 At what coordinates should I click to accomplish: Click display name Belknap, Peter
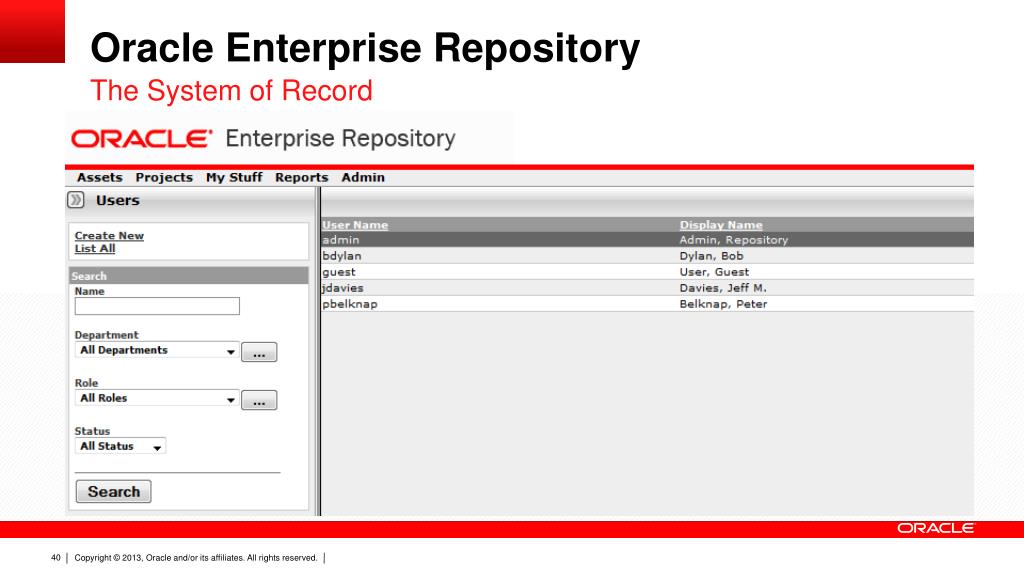723,304
